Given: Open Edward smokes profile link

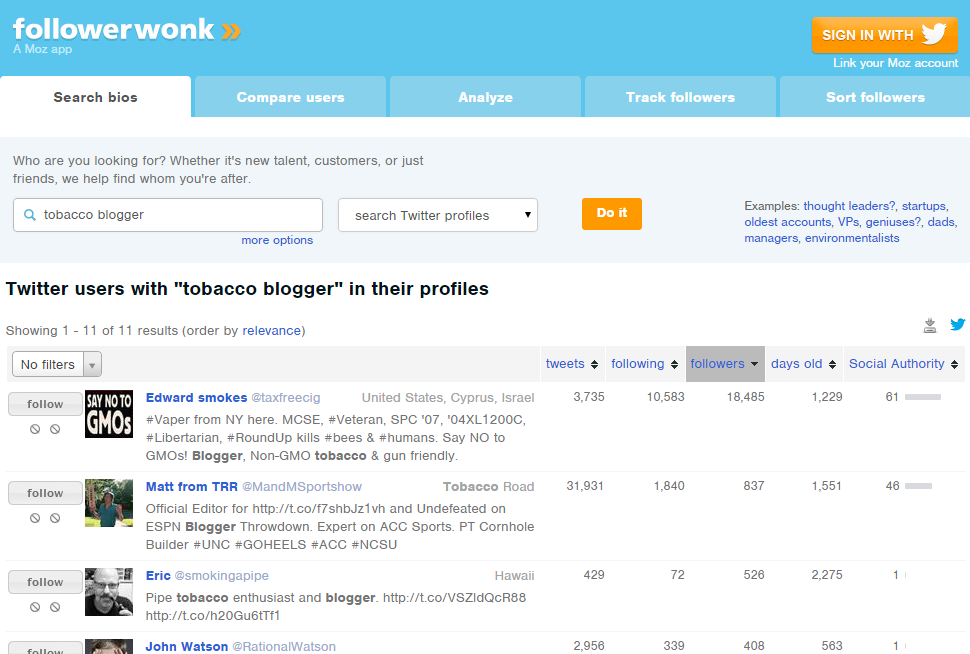Looking at the screenshot, I should [x=196, y=398].
